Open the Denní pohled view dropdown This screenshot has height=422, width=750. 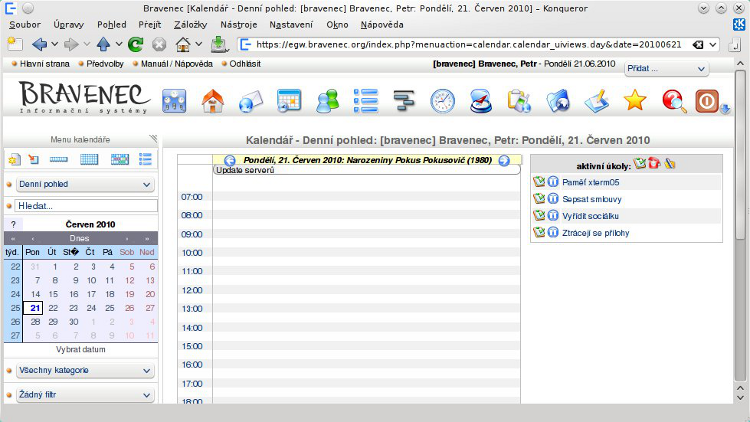pos(85,184)
